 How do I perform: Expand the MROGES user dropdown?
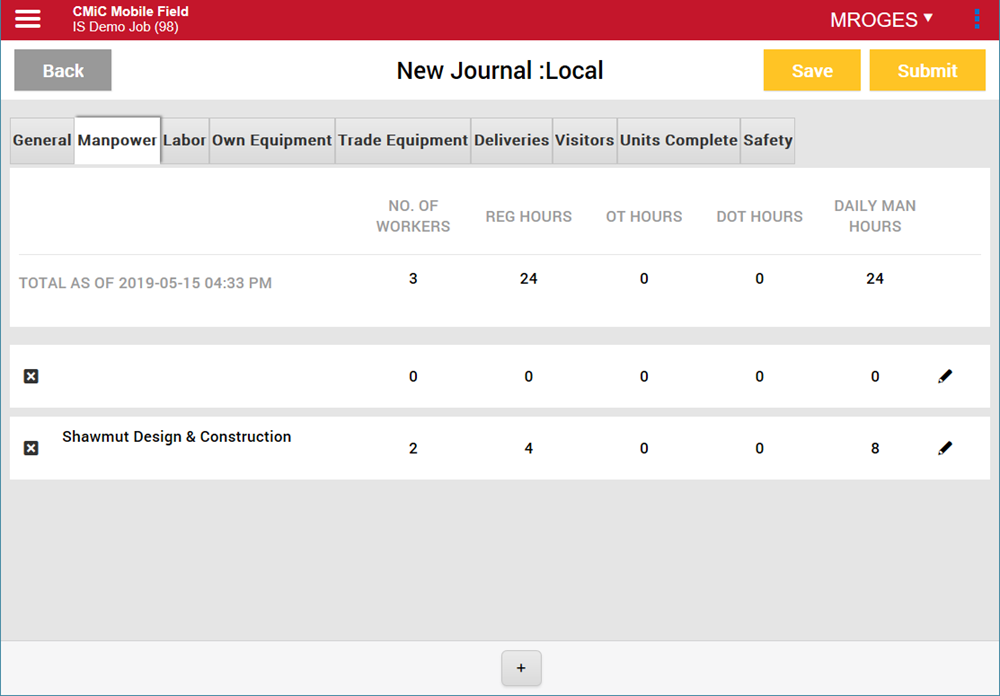[881, 20]
